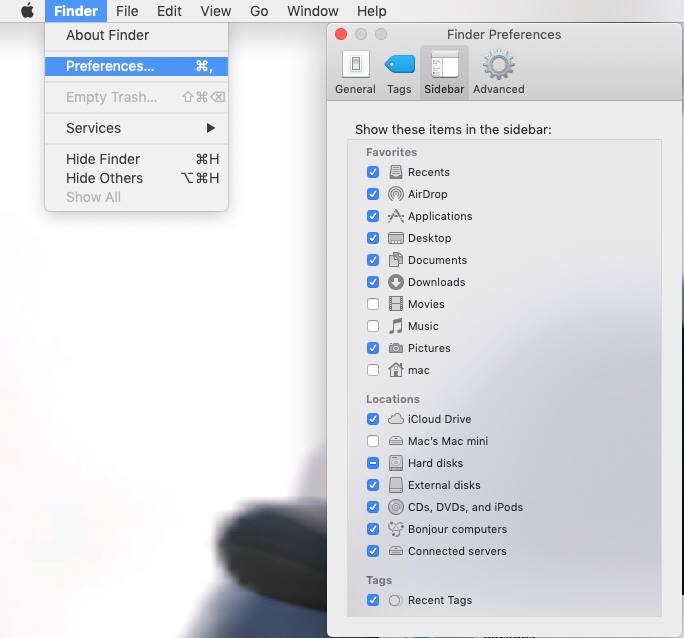Uncheck the Pictures checkbox
Image resolution: width=684 pixels, height=638 pixels.
tap(373, 348)
